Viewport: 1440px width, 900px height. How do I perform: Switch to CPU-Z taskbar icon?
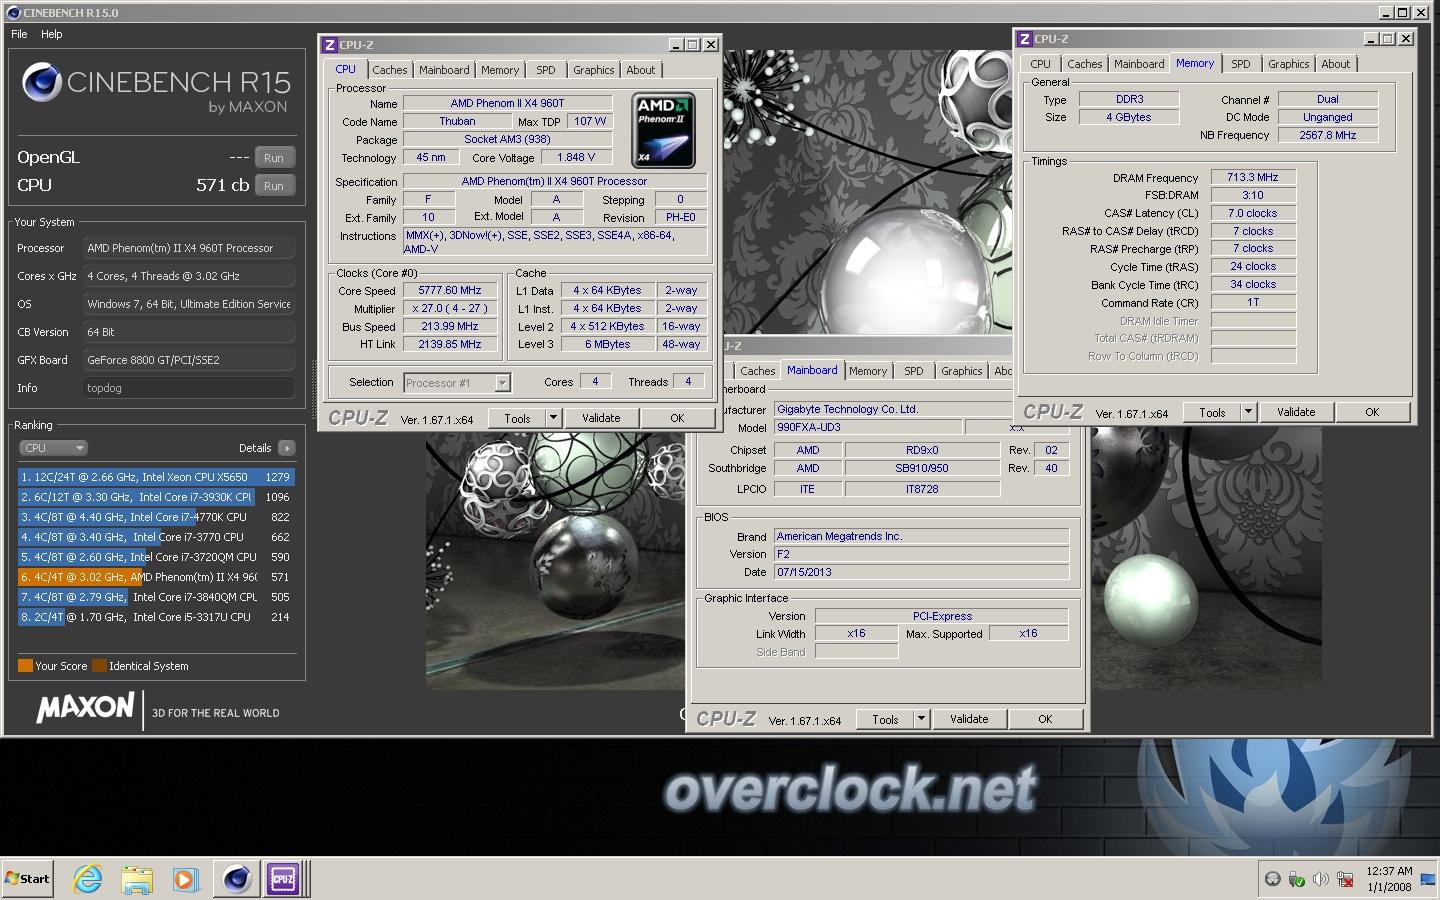click(x=283, y=879)
